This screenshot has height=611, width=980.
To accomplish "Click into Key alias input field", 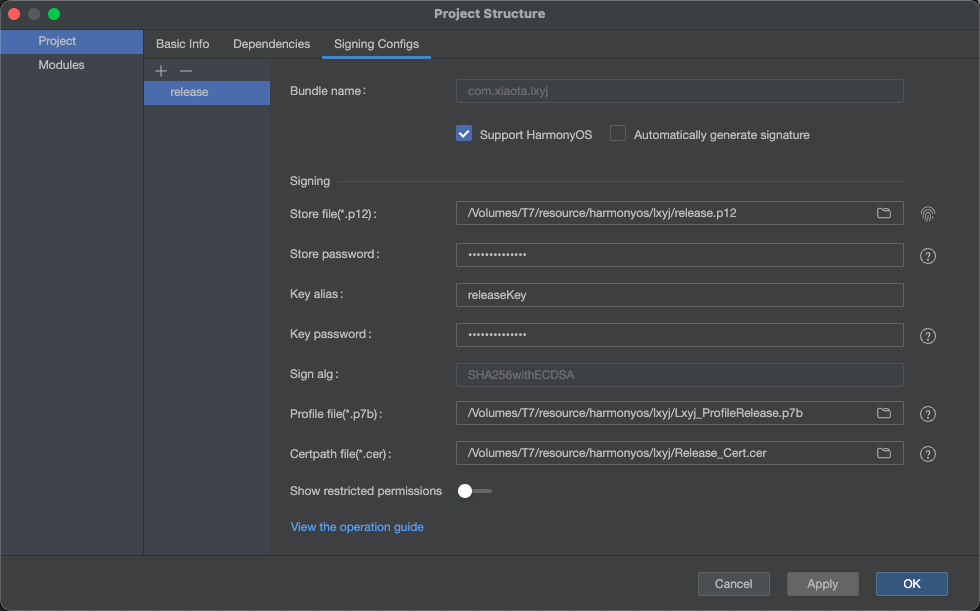I will (679, 295).
